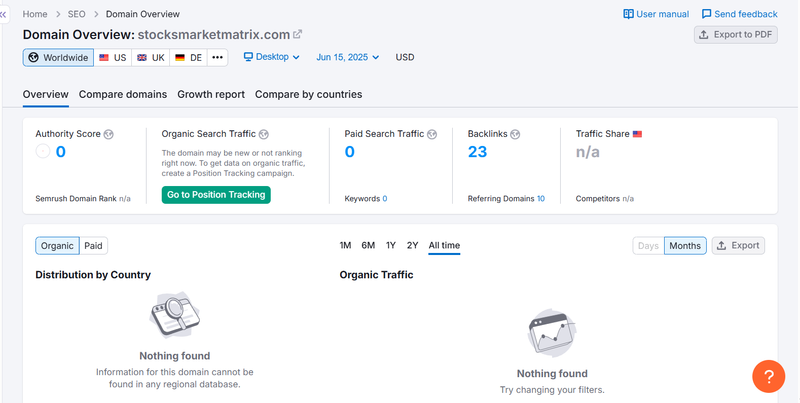Open external link icon beside stocksmarketmatrix.com
The width and height of the screenshot is (800, 403).
pos(297,34)
